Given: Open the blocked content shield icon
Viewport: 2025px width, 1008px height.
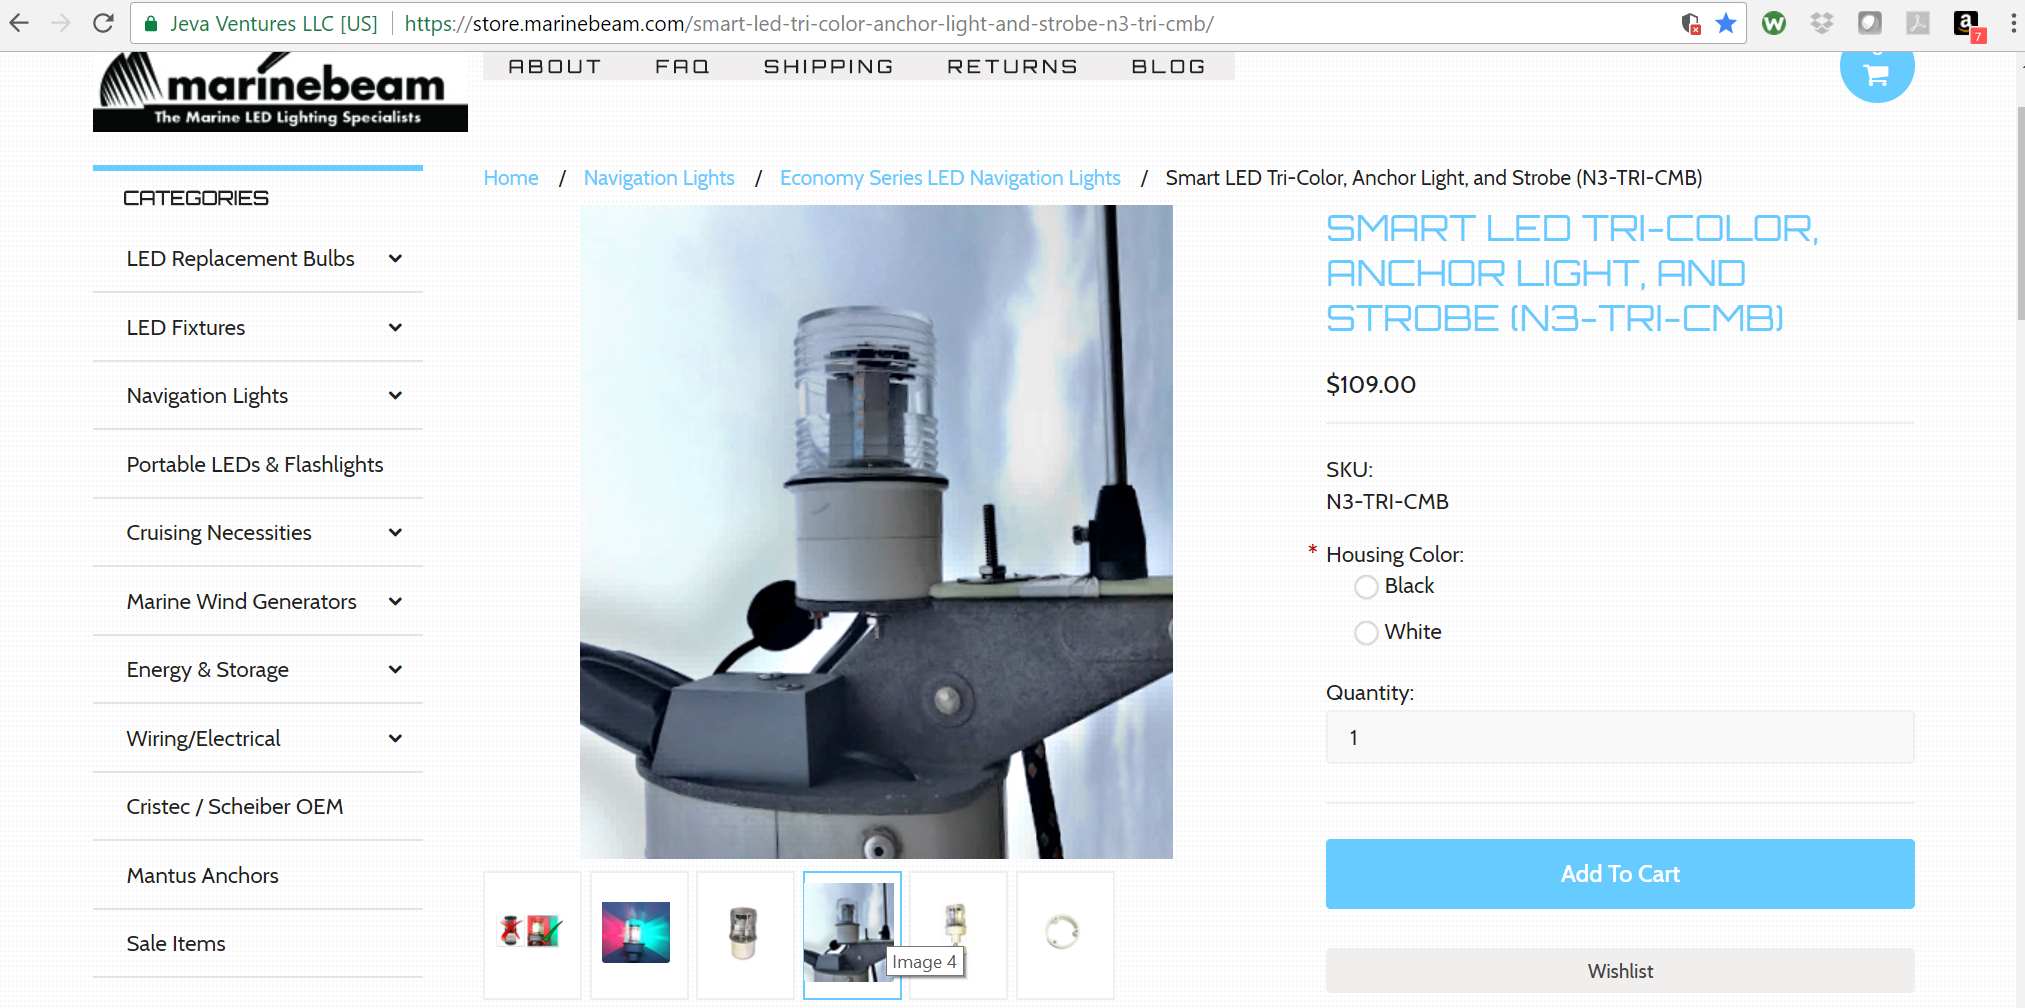Looking at the screenshot, I should point(1691,23).
